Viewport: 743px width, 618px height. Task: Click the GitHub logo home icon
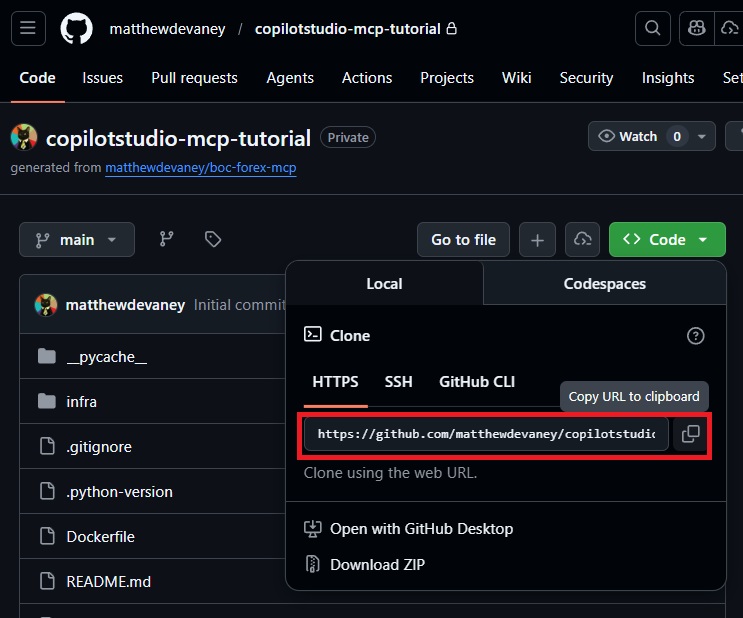(76, 29)
